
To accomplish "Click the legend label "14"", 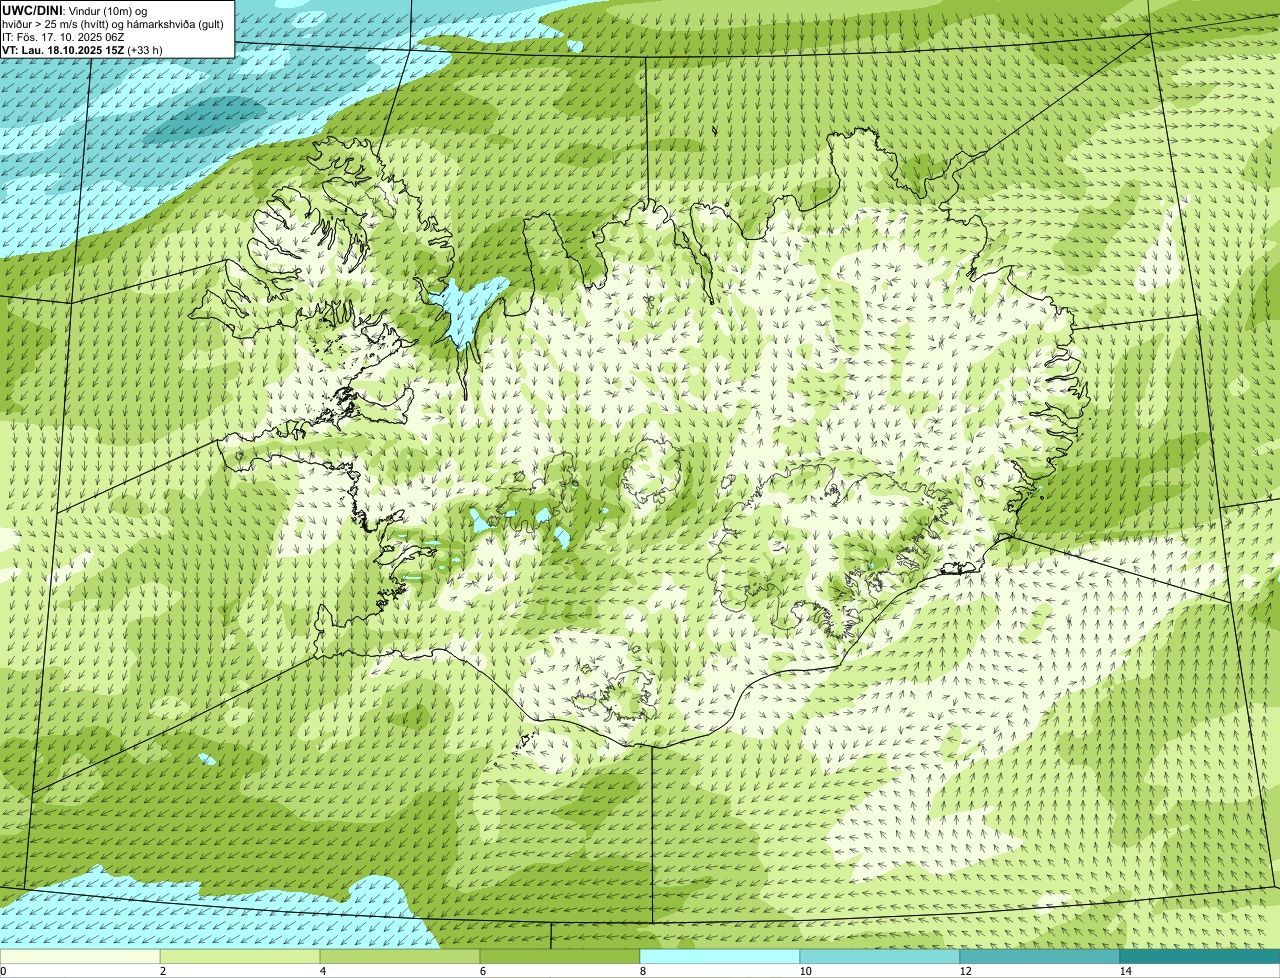I will (1125, 971).
